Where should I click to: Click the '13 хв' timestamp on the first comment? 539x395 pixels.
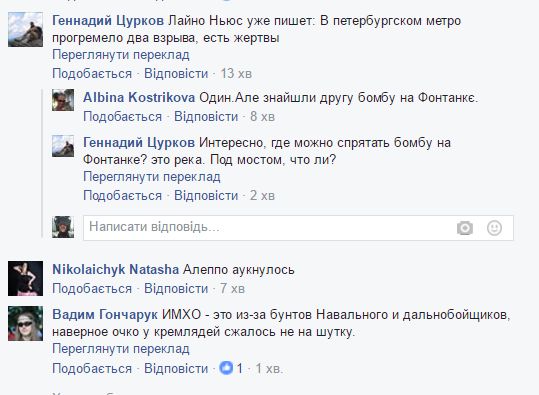236,74
